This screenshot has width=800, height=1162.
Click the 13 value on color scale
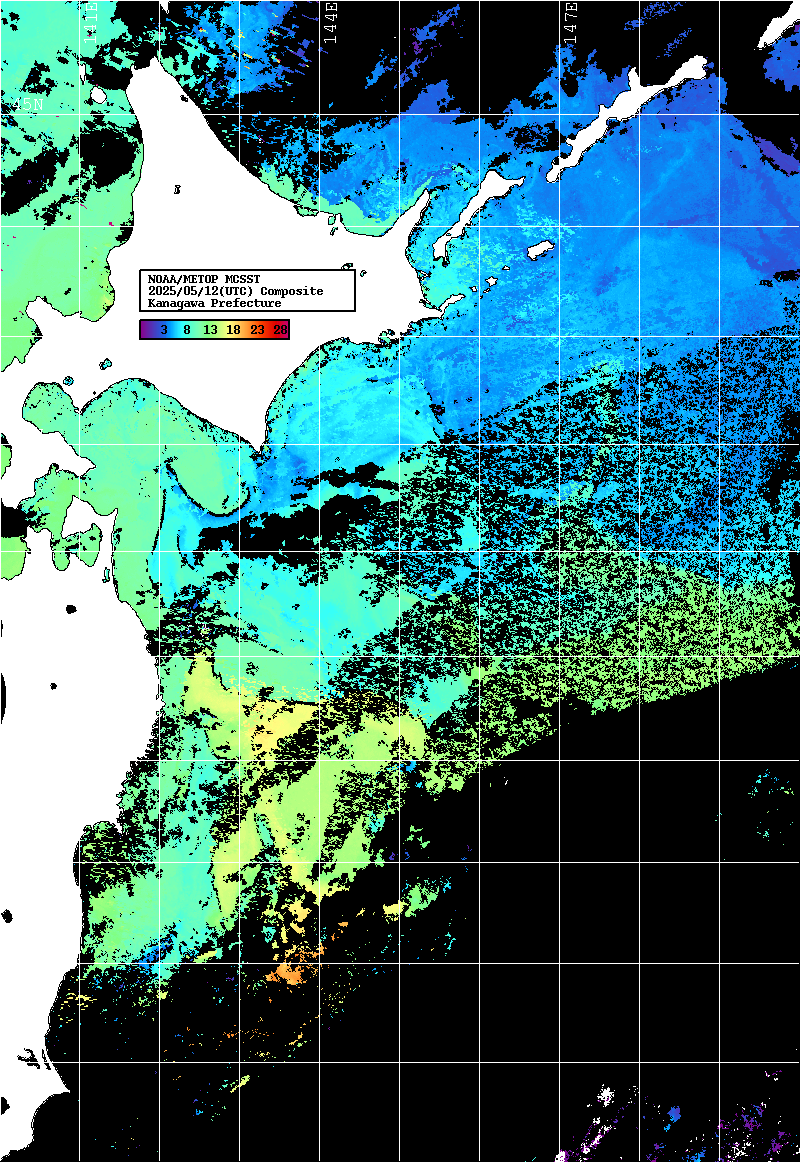click(x=210, y=330)
